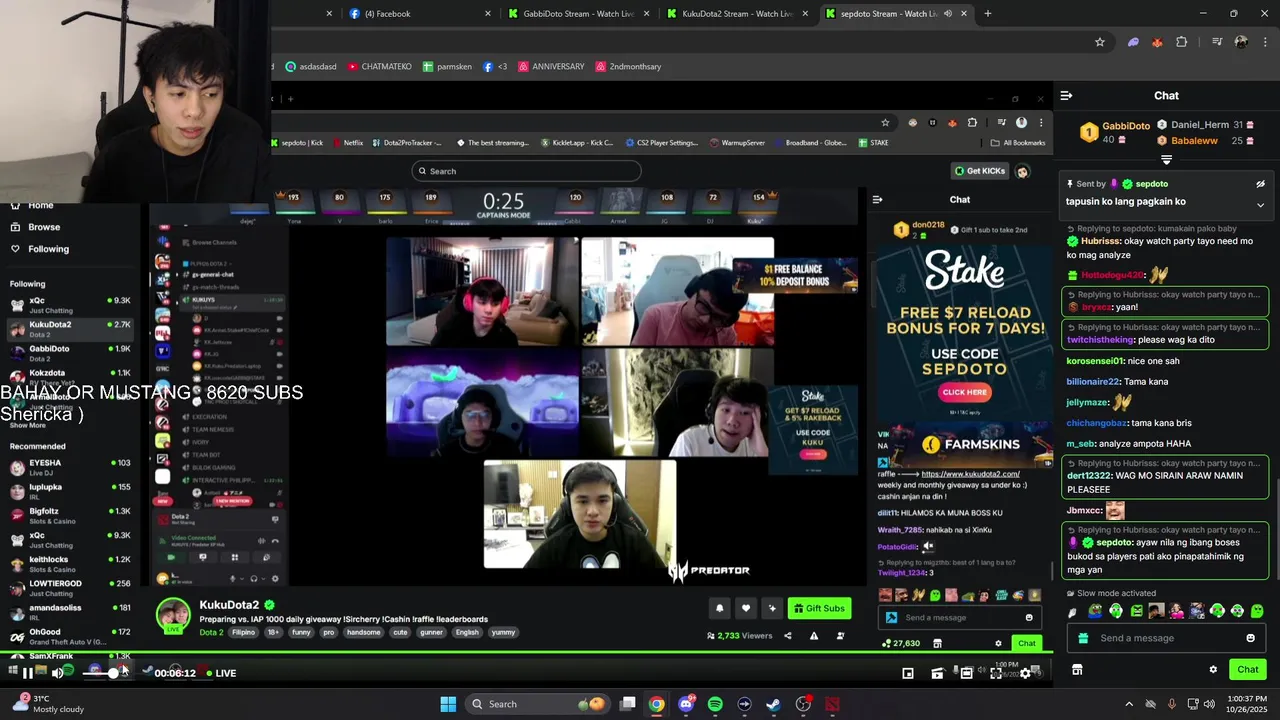Bookmark this page with the star icon

tap(1100, 42)
